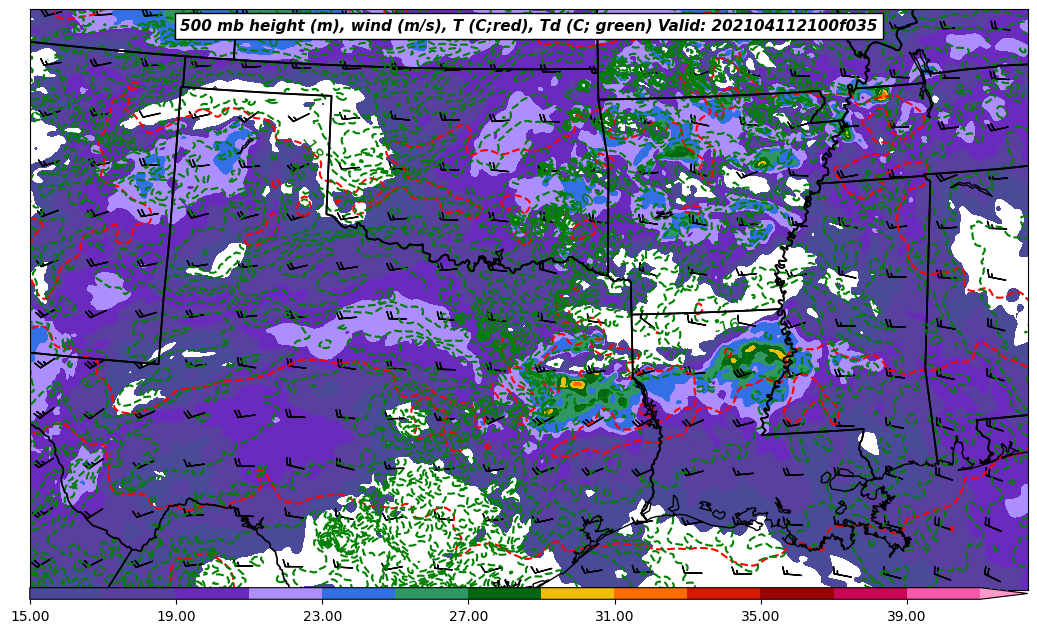This screenshot has height=633, width=1037.
Task: Click the colorbar's pointed extension arrow
Action: 1002,593
